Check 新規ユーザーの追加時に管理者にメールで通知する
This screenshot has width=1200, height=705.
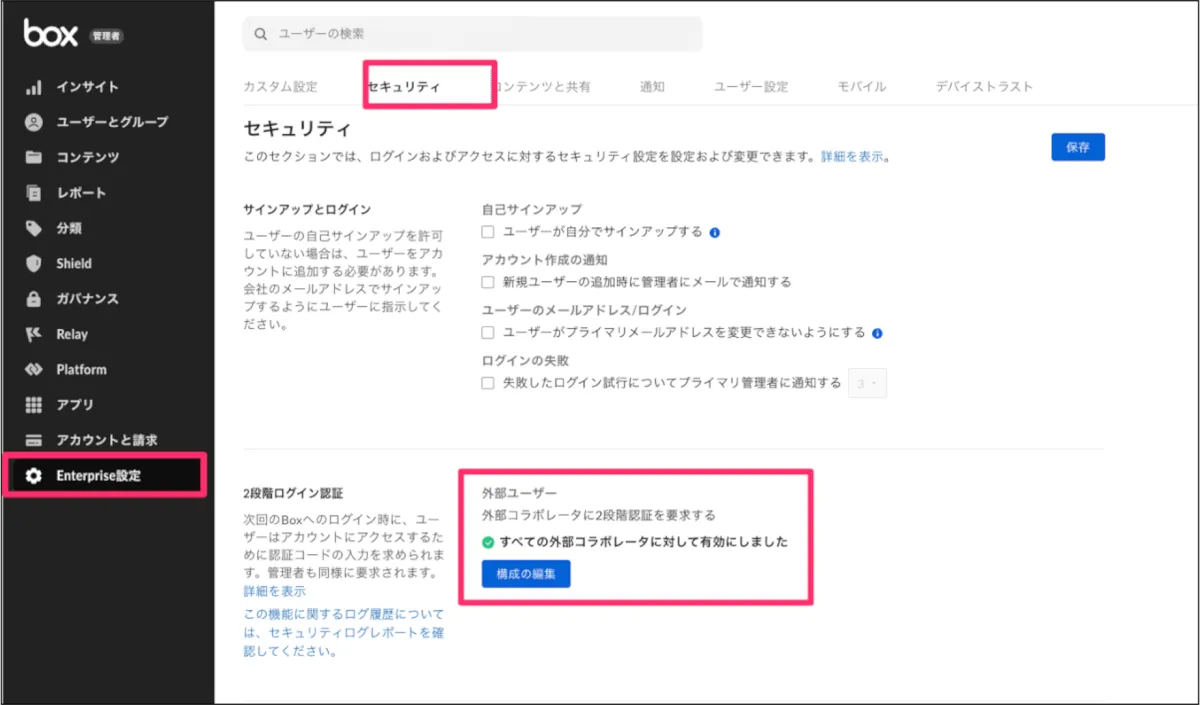pyautogui.click(x=488, y=282)
